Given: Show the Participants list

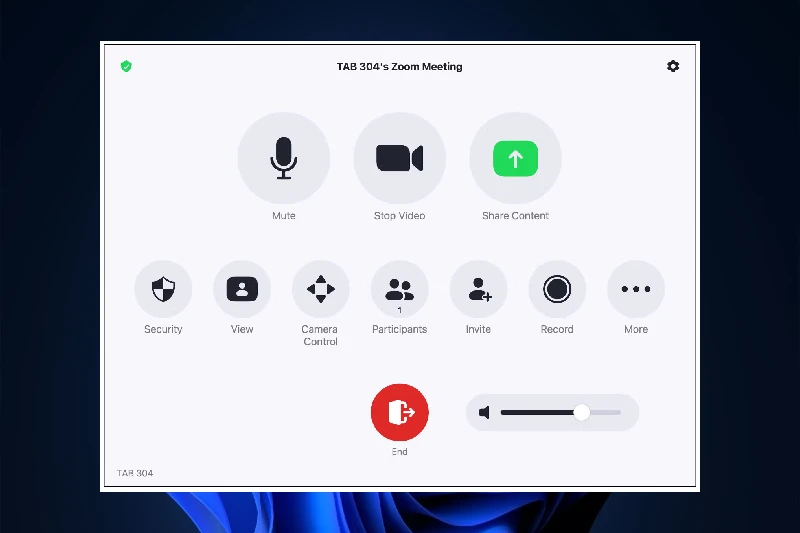Looking at the screenshot, I should point(399,289).
